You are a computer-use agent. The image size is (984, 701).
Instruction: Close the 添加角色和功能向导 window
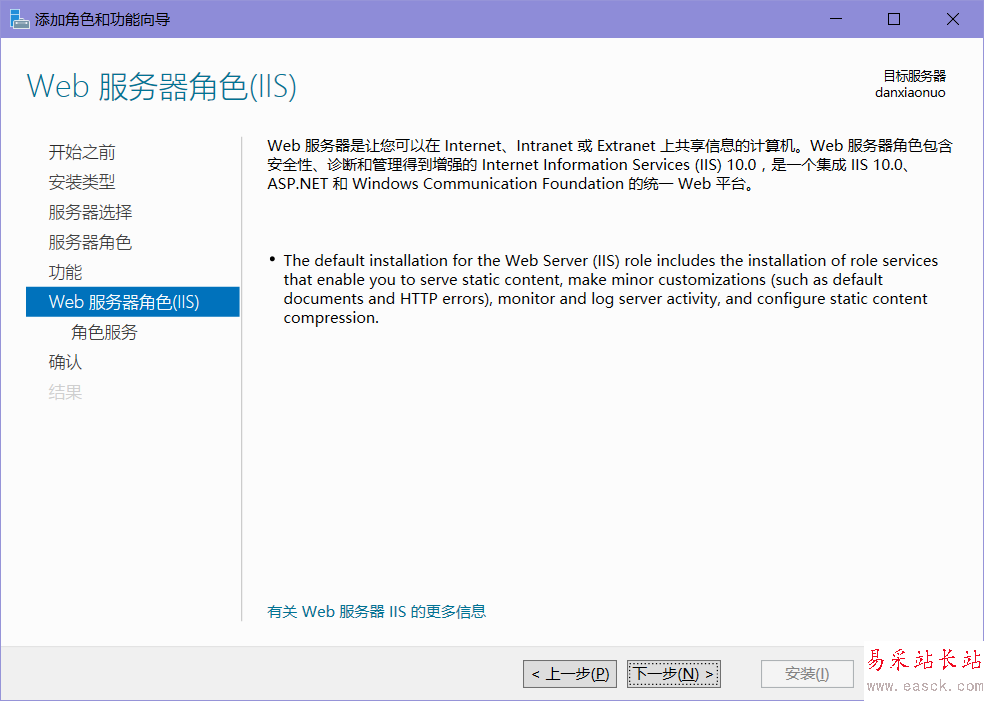953,19
